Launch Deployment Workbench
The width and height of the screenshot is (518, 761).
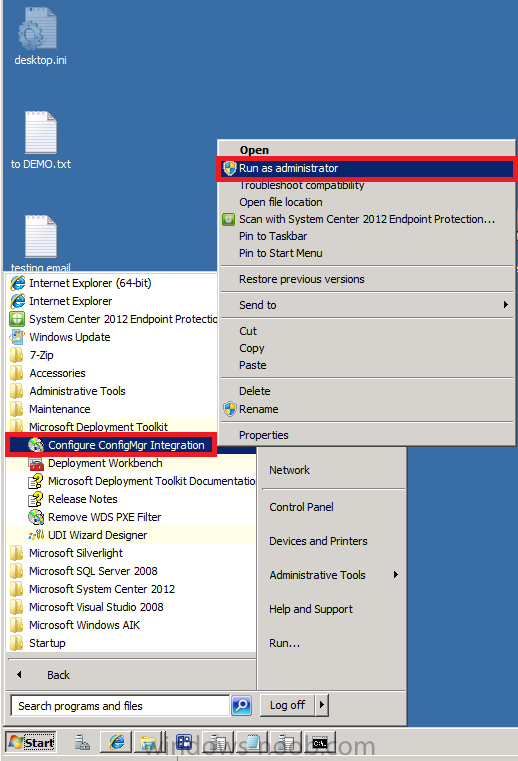[x=105, y=463]
